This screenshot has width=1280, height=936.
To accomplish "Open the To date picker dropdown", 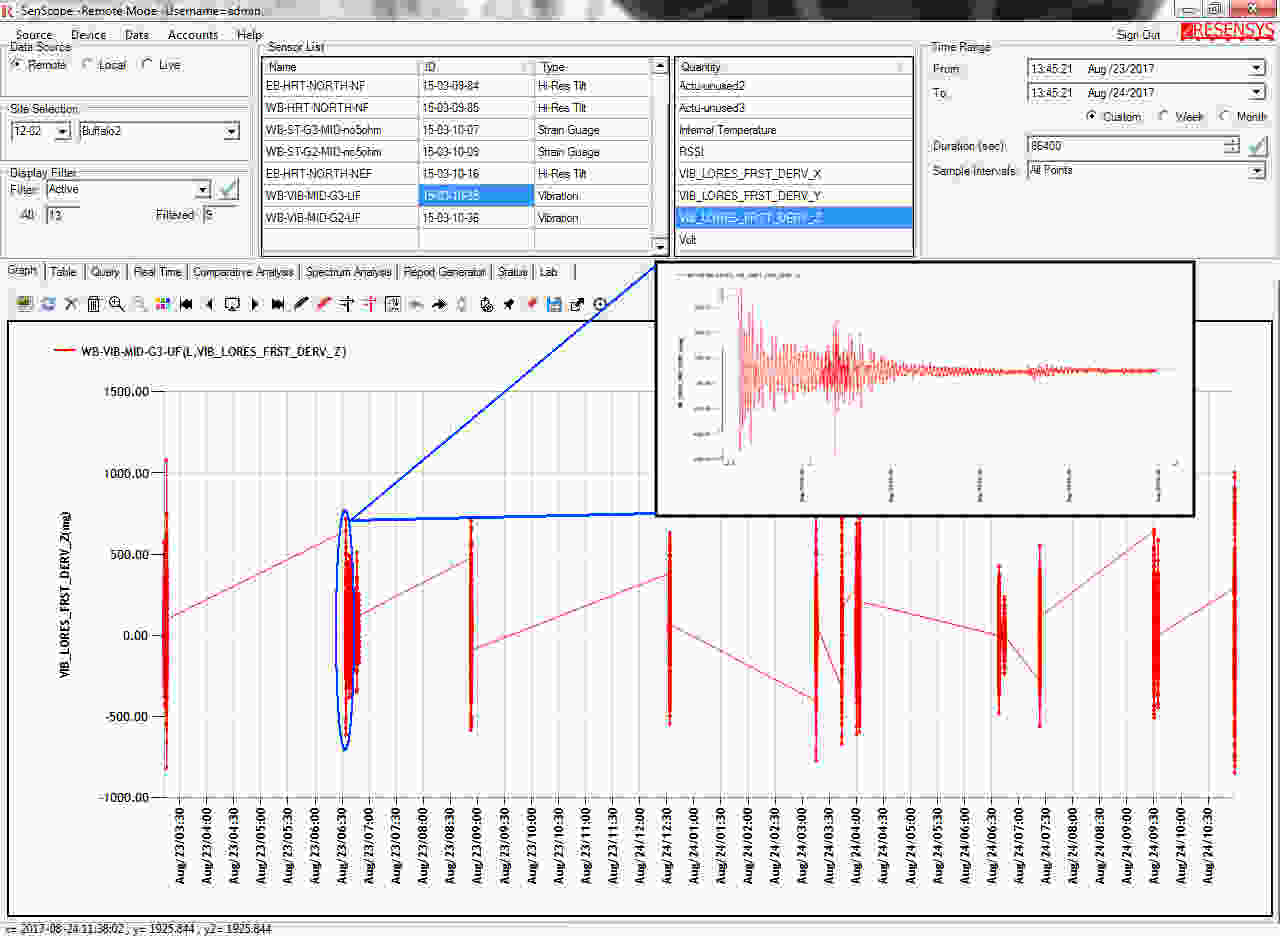I will [1256, 93].
